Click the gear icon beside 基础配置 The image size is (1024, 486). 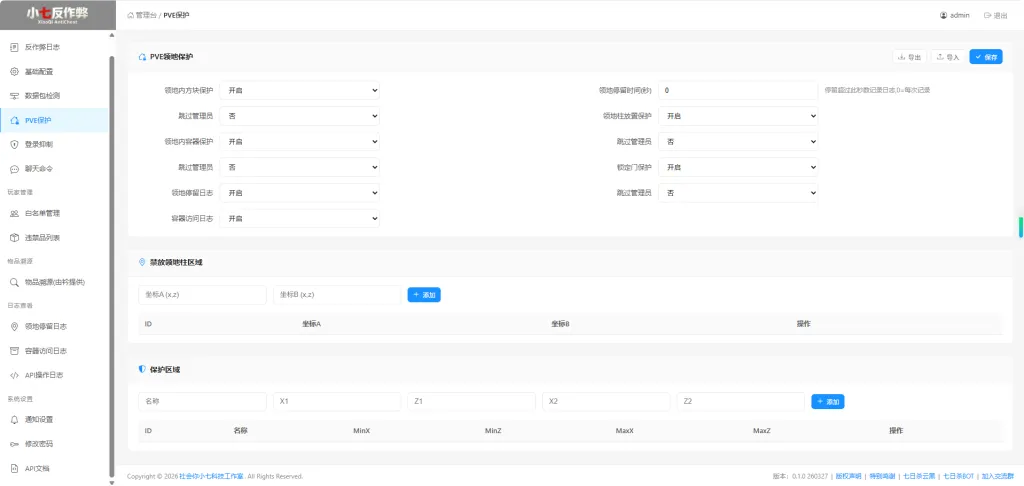(x=14, y=72)
